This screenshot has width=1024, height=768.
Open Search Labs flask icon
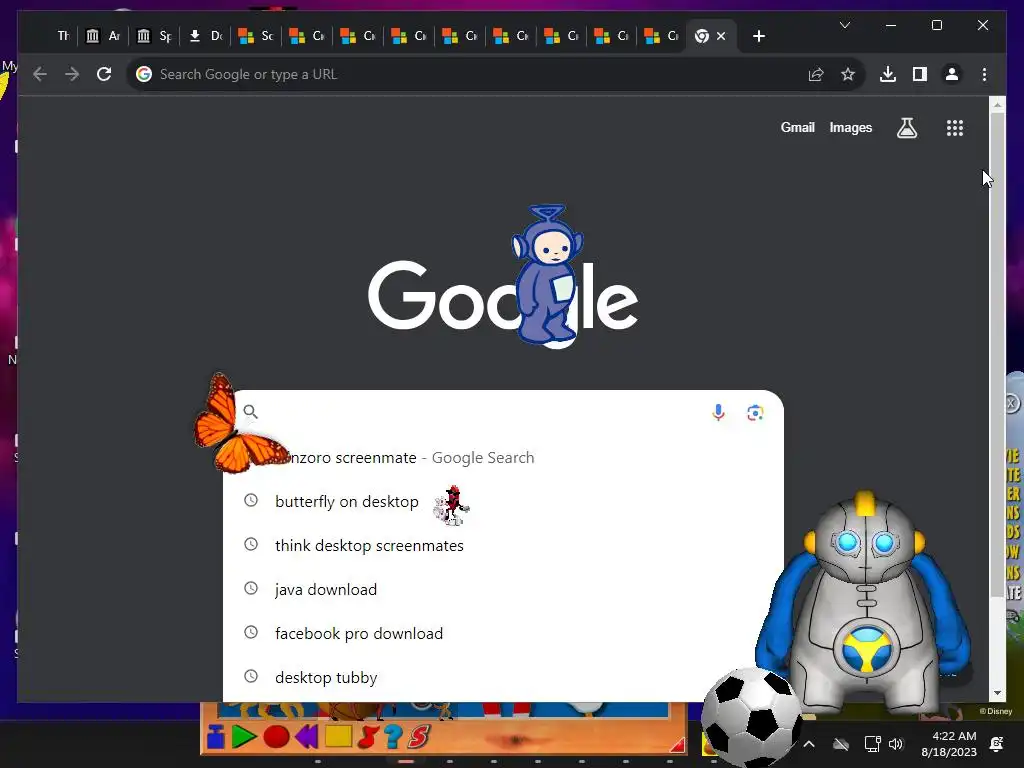pos(906,128)
